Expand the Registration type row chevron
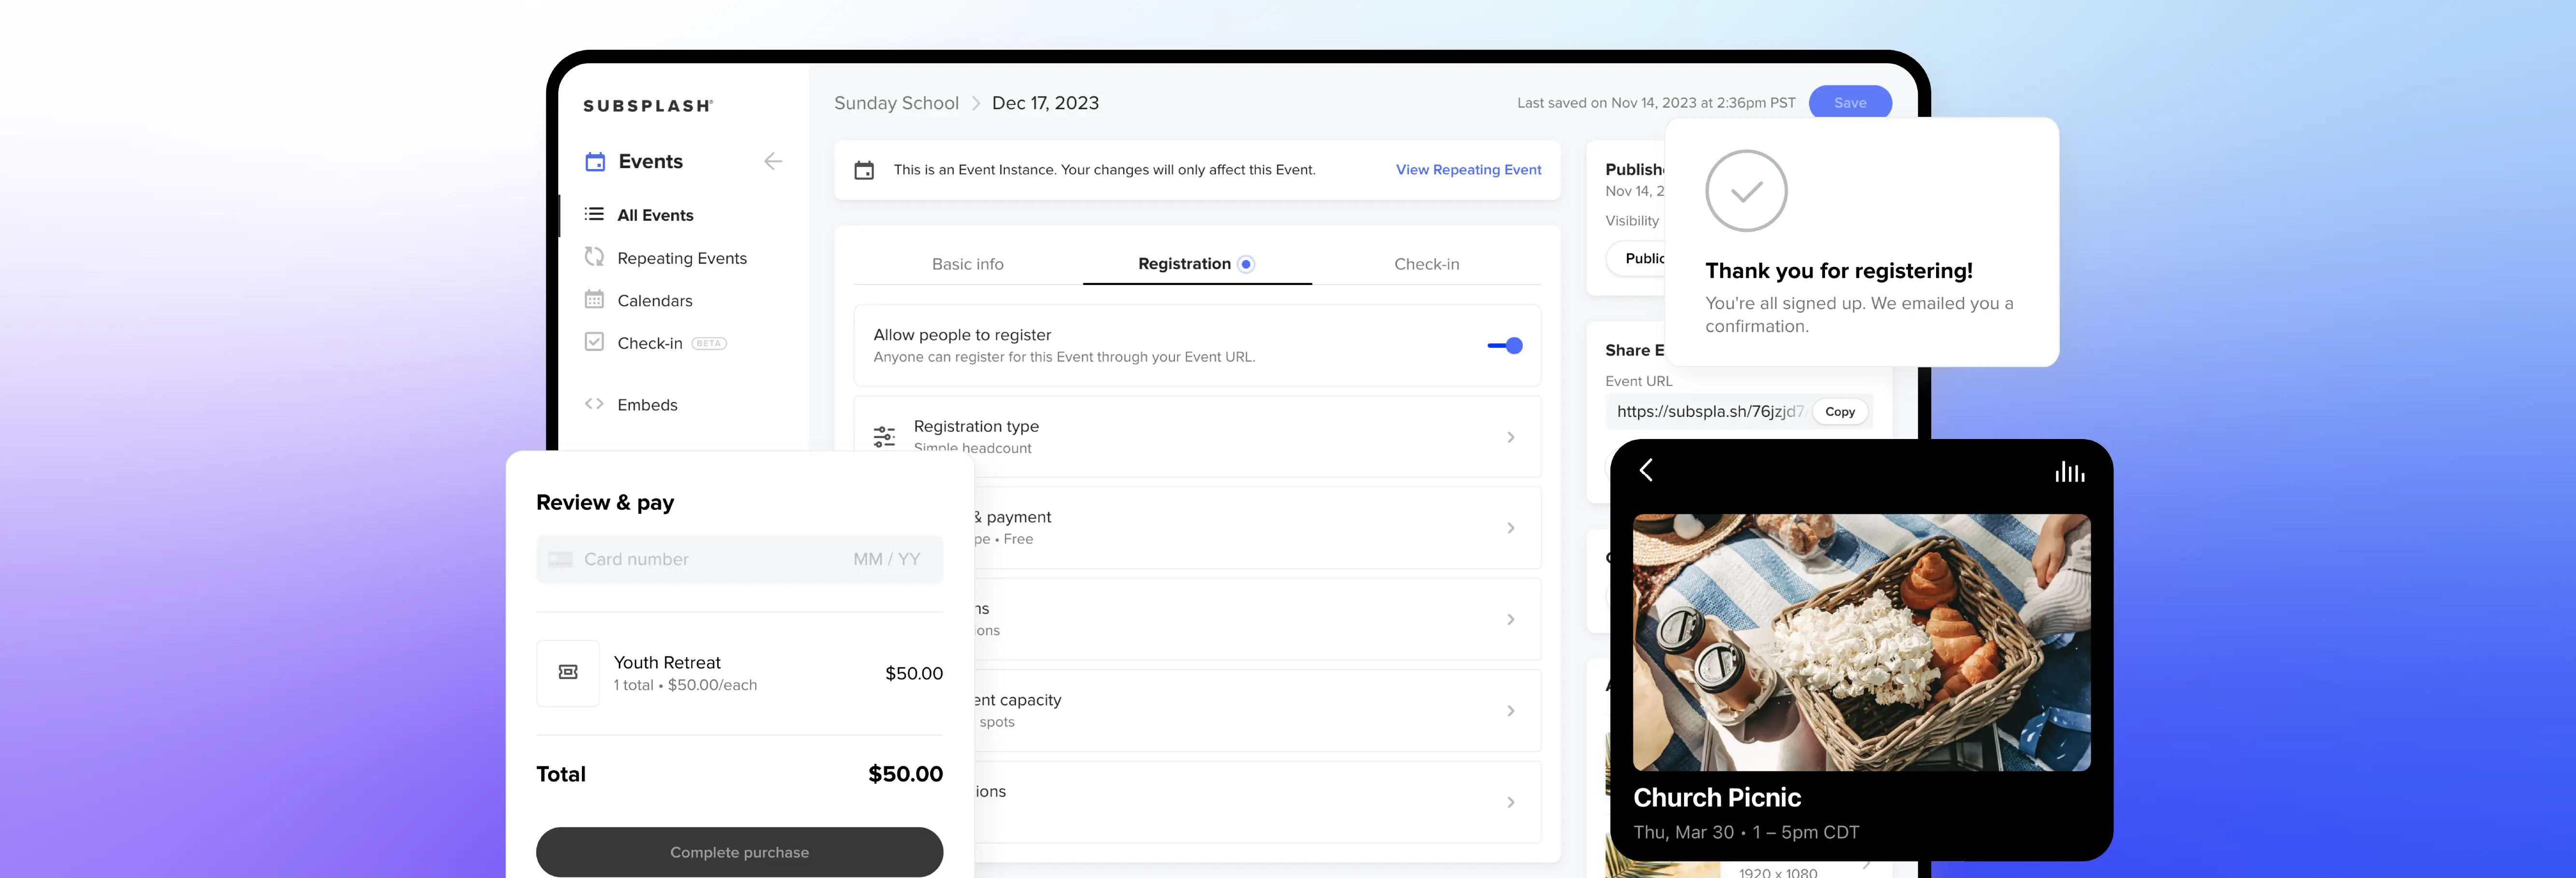Screen dimensions: 2576x878 pyautogui.click(x=1510, y=436)
